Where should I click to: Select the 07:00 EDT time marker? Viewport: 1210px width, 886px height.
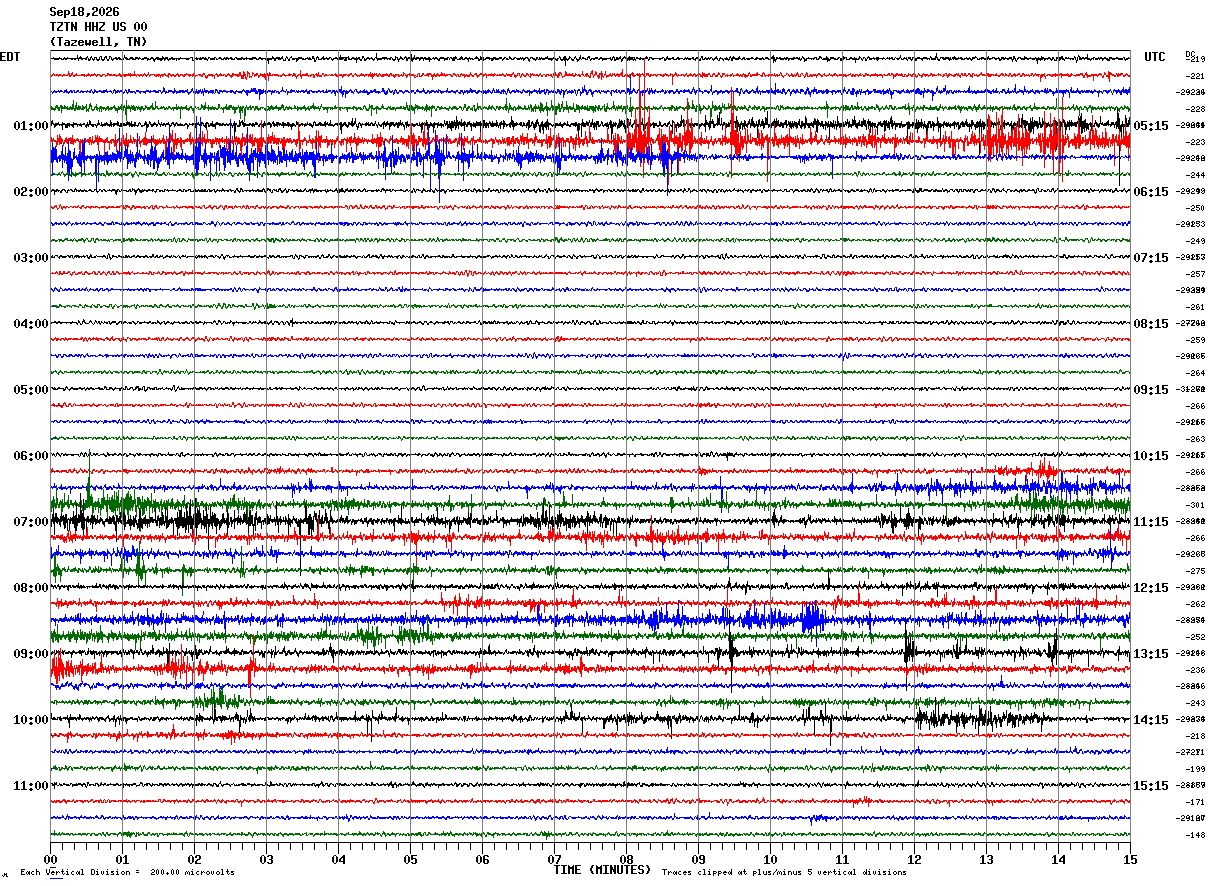point(31,522)
